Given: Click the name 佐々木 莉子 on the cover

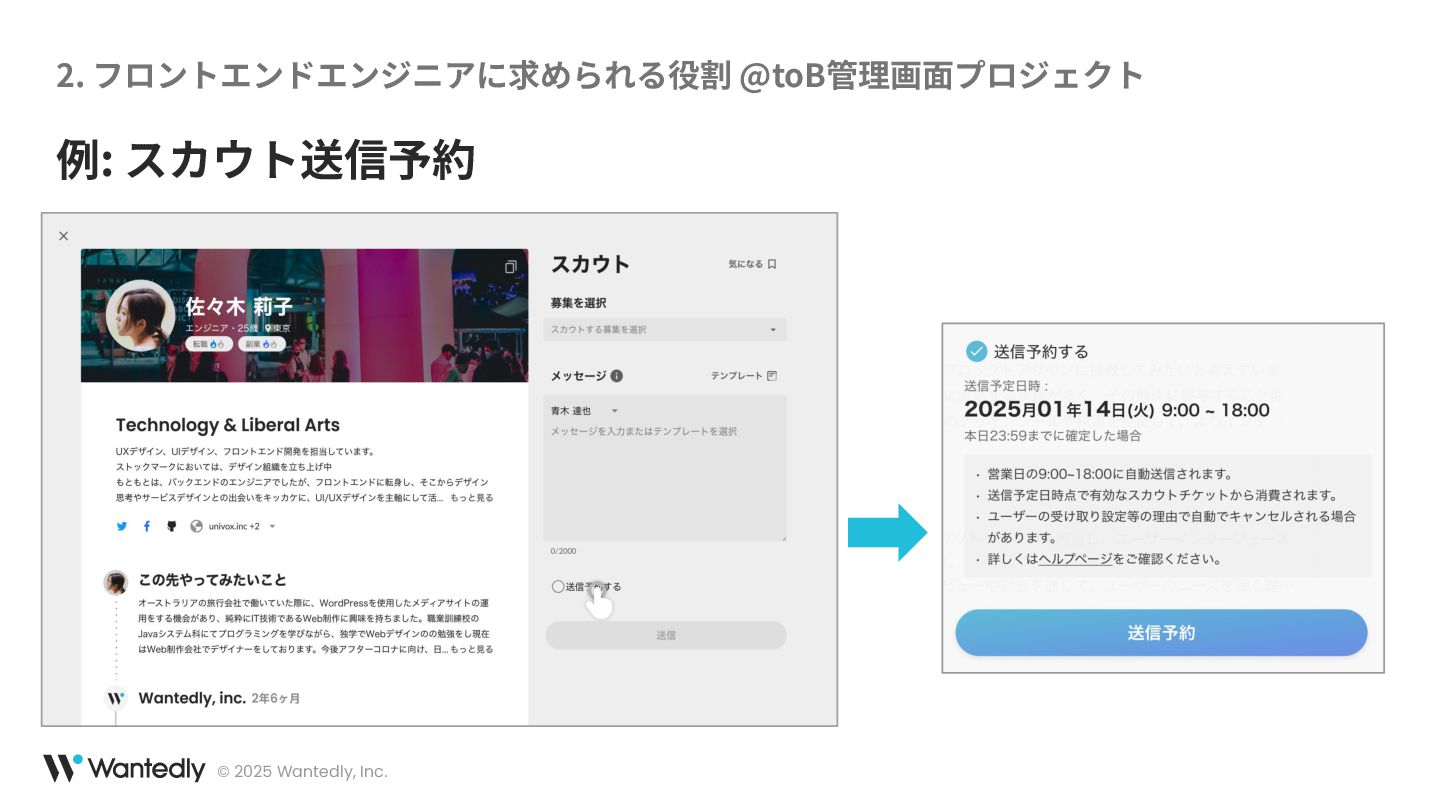Looking at the screenshot, I should (239, 306).
